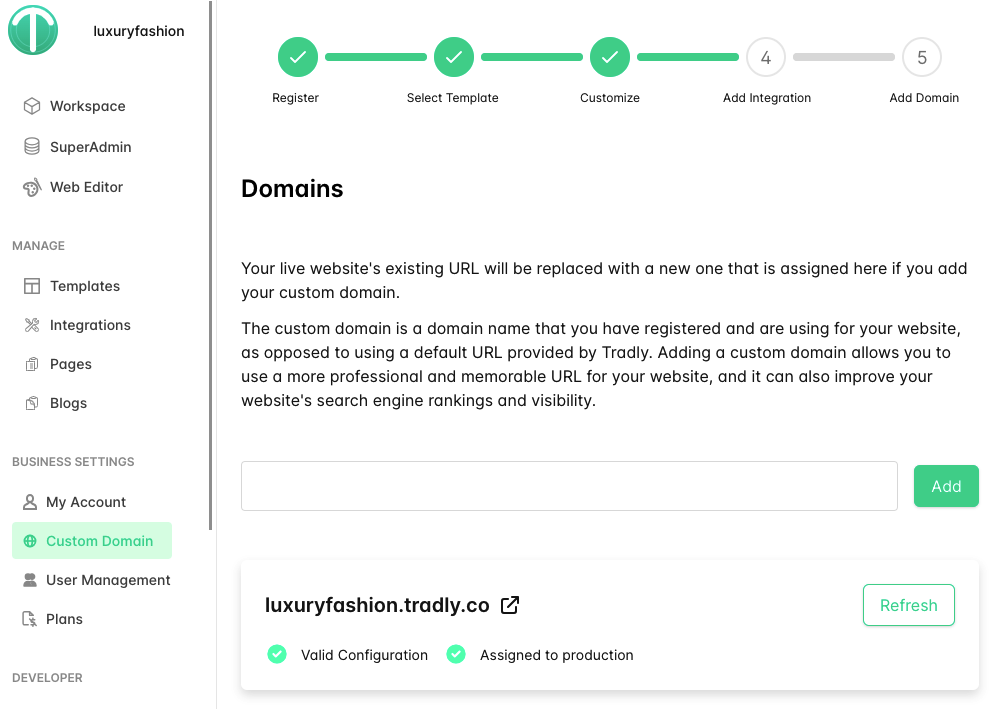Screen dimensions: 998x709
Task: Go to step 4 Add Integration
Action: (766, 58)
